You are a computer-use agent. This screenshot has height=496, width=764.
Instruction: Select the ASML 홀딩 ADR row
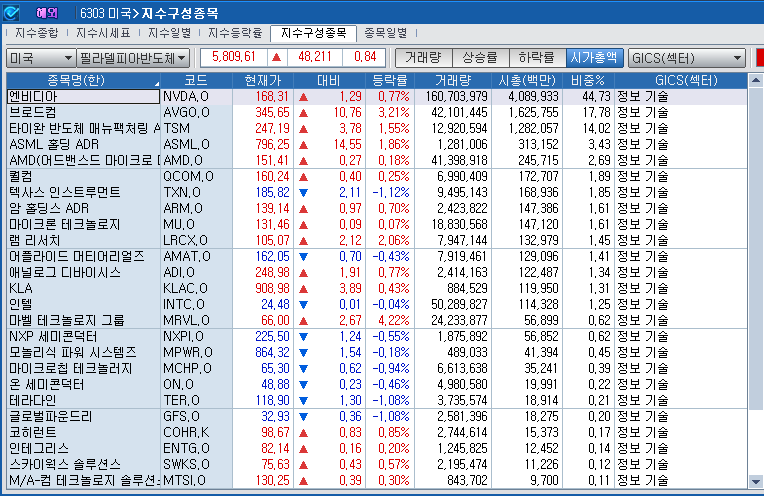pos(377,145)
